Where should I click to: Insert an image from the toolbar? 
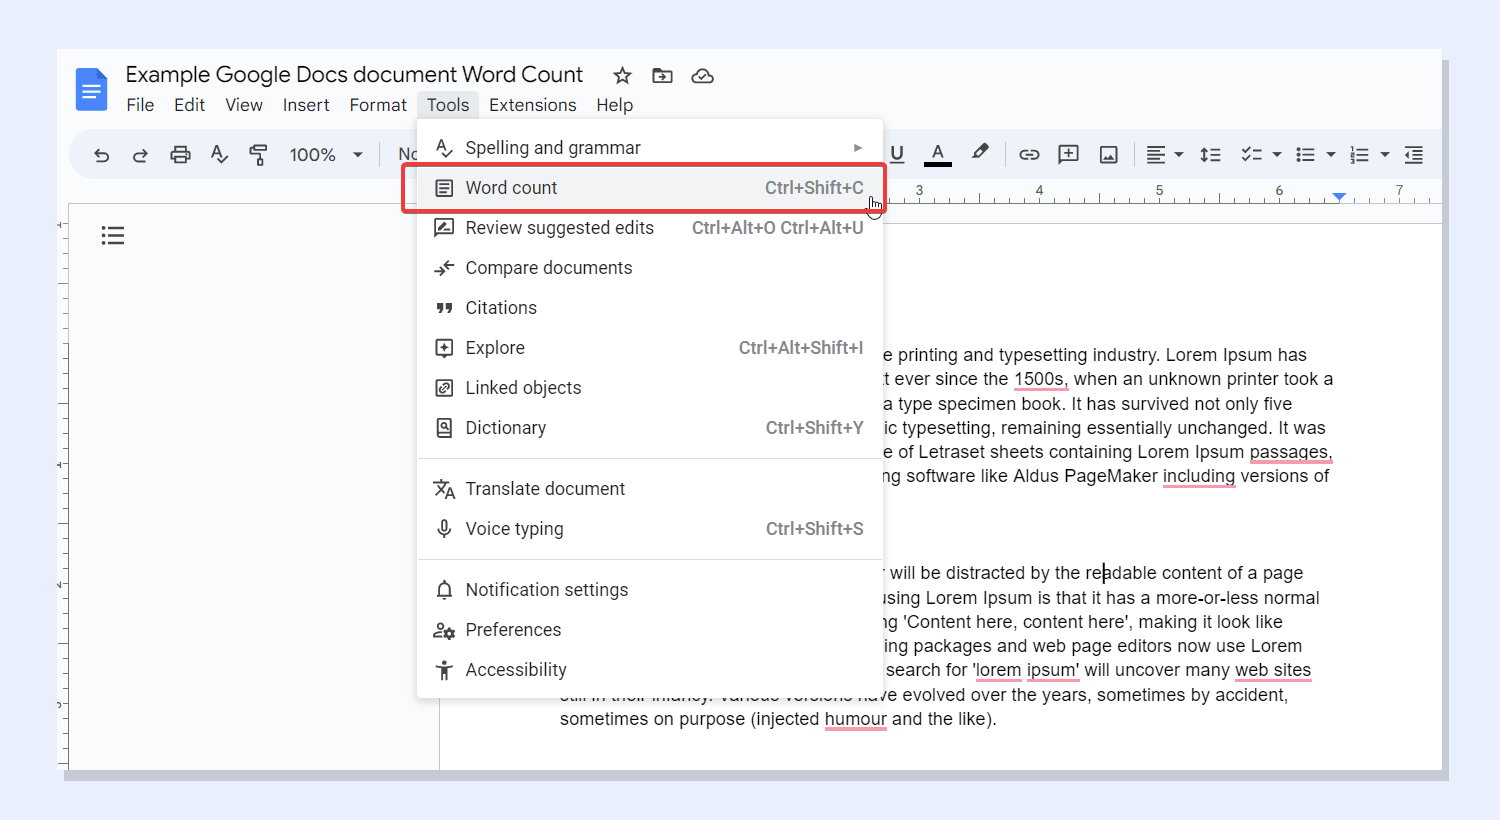(1108, 154)
